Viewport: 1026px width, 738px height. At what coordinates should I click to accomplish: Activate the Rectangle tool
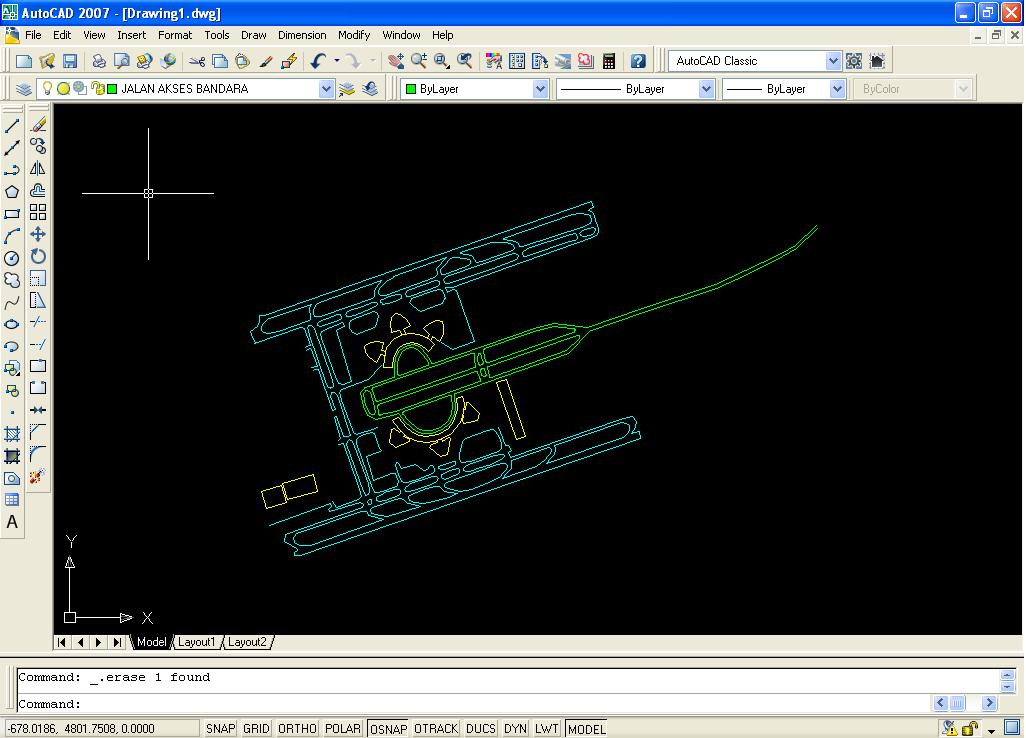(12, 212)
